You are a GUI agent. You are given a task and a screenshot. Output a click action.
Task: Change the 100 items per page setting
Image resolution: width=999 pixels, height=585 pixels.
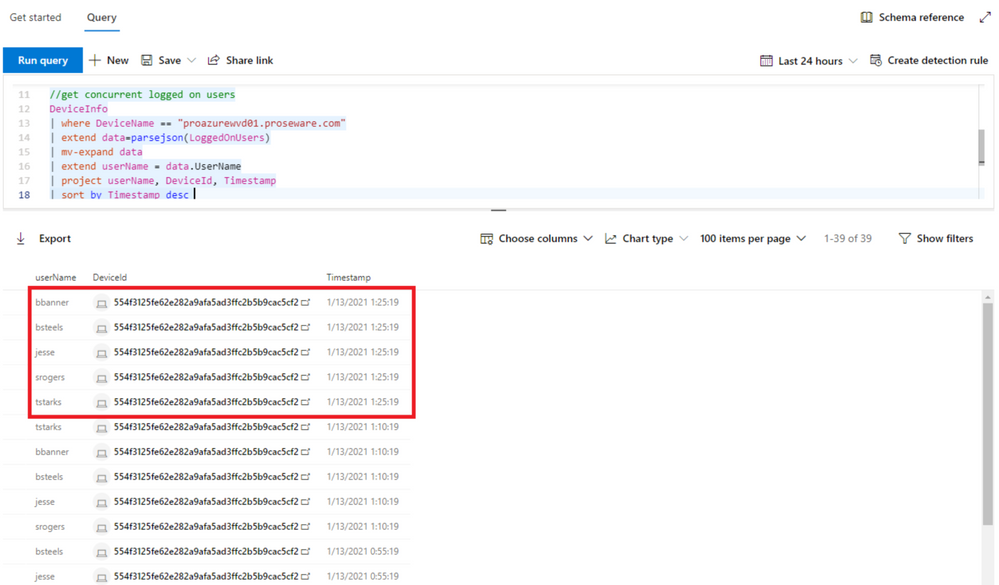pyautogui.click(x=752, y=239)
